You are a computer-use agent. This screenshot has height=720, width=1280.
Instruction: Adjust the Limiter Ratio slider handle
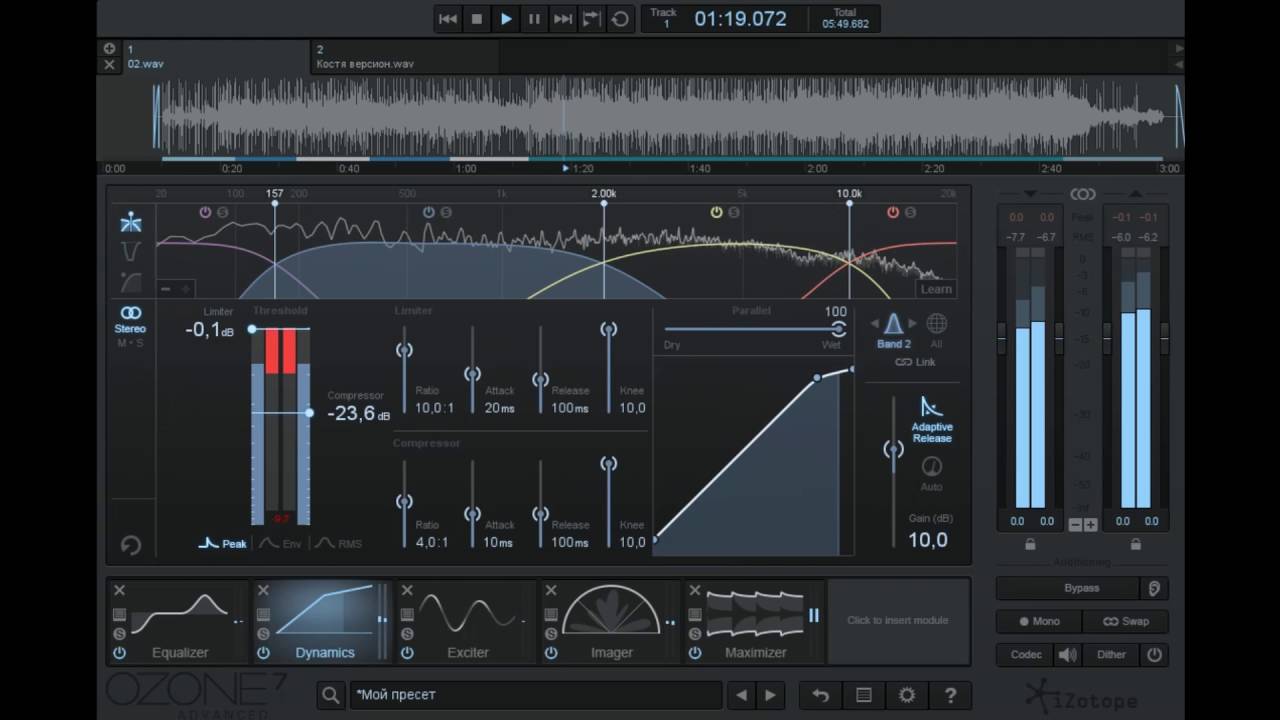pyautogui.click(x=404, y=350)
